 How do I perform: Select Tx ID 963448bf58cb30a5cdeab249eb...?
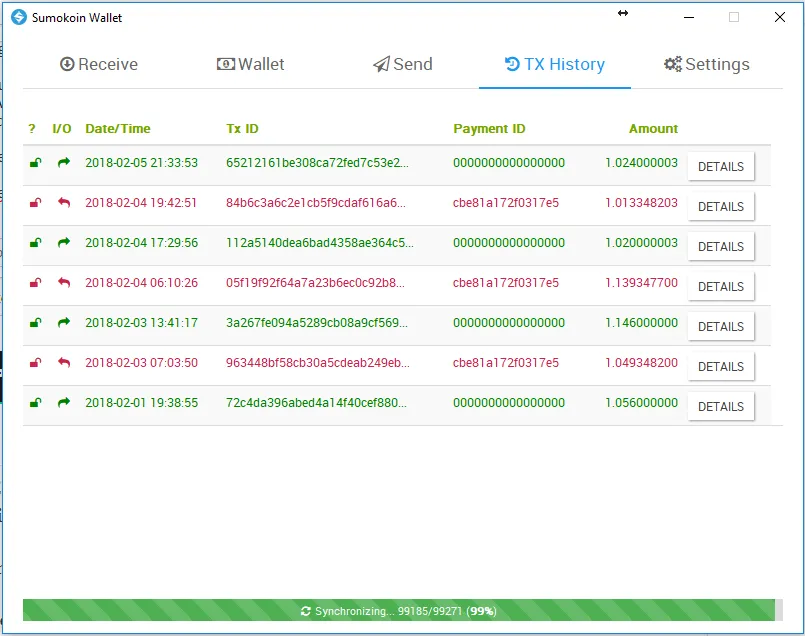(x=318, y=363)
